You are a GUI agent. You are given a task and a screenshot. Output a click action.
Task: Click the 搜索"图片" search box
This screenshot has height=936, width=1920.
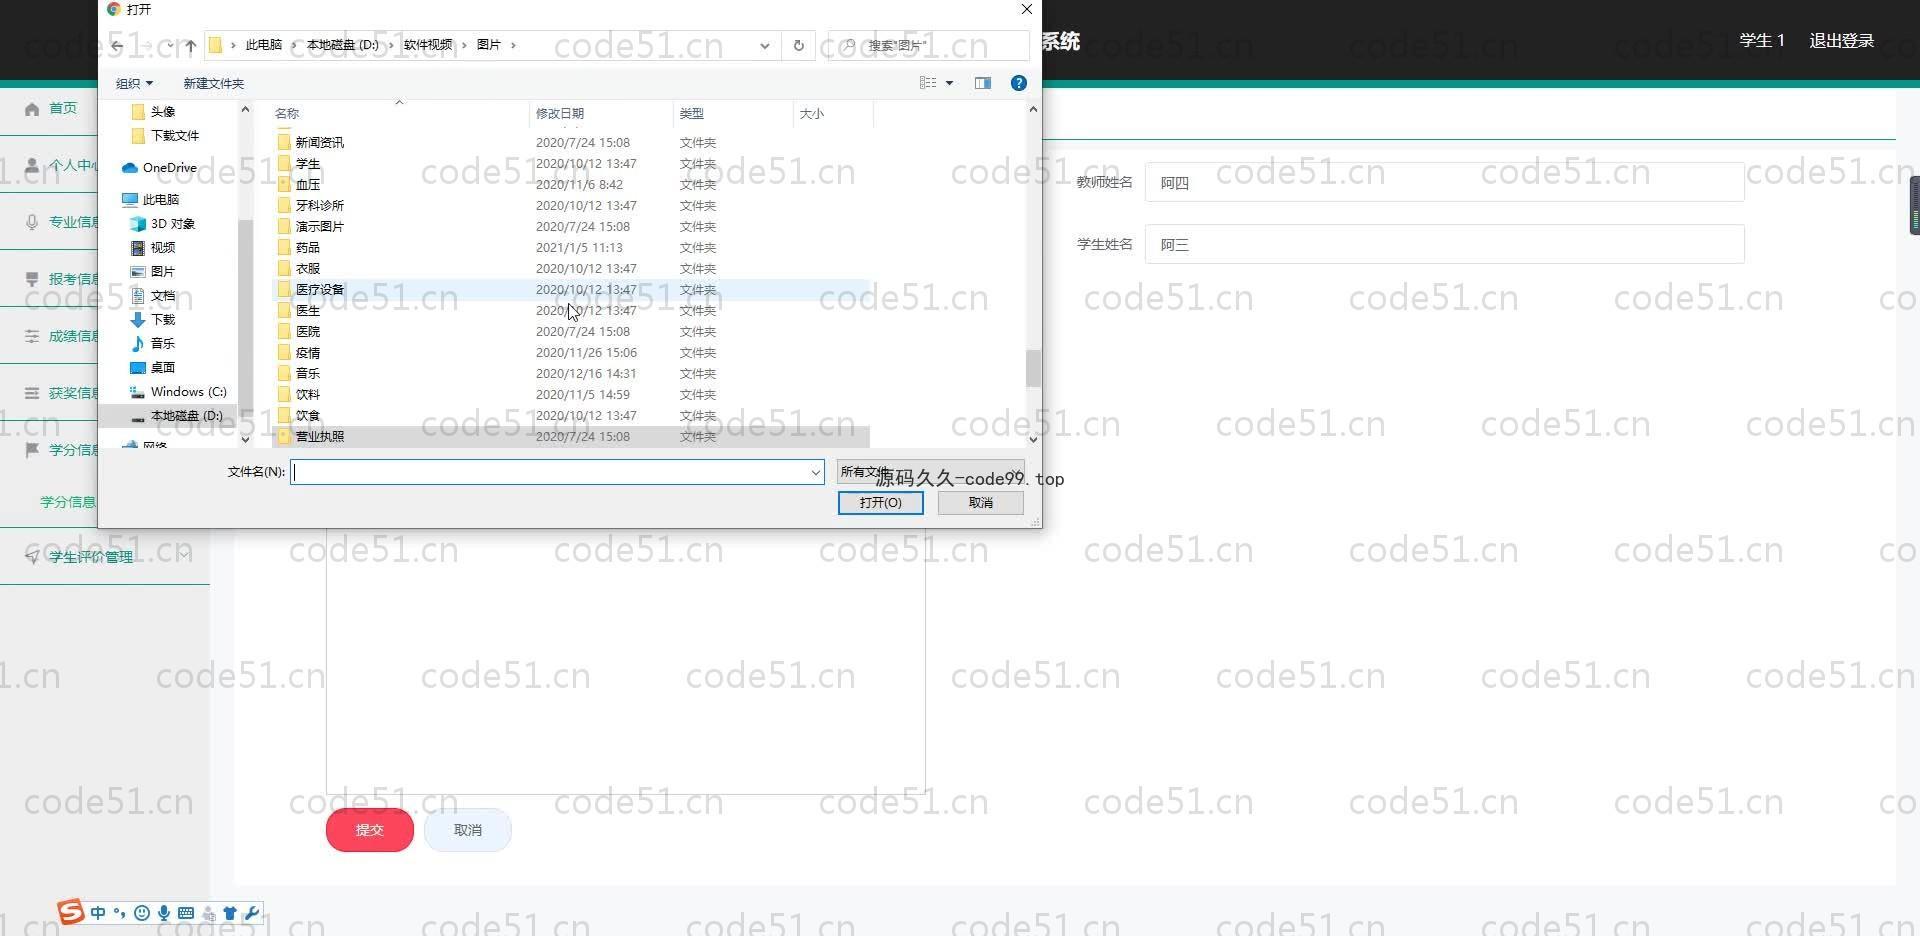928,46
